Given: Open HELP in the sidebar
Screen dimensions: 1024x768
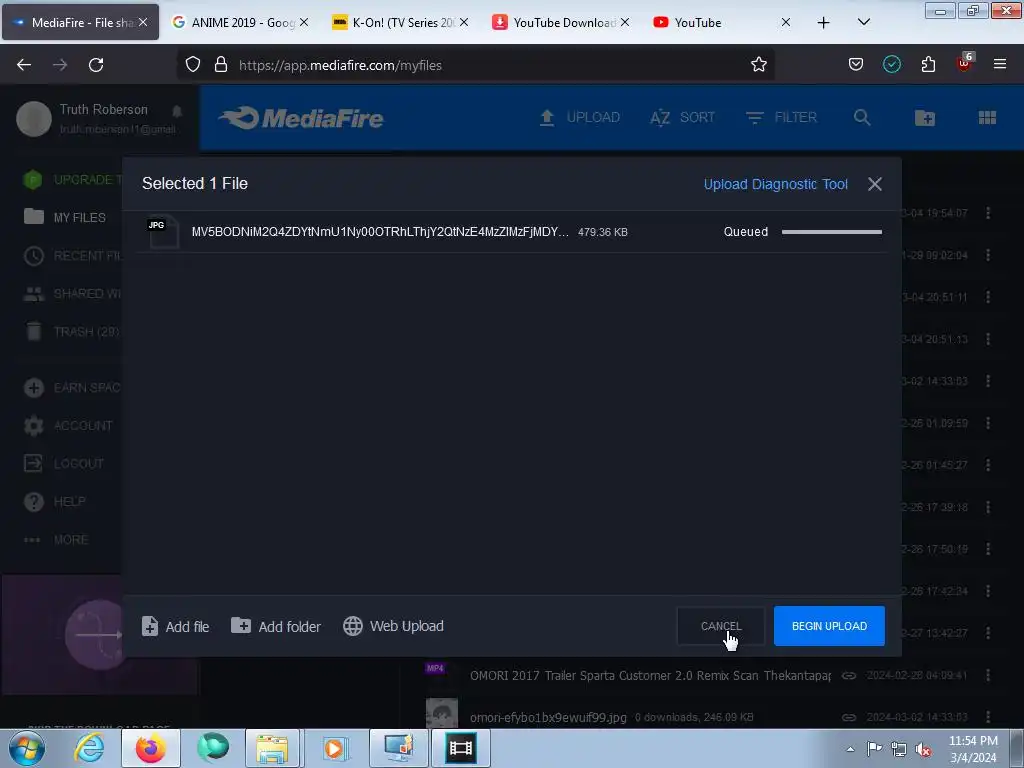Looking at the screenshot, I should click(55, 502).
